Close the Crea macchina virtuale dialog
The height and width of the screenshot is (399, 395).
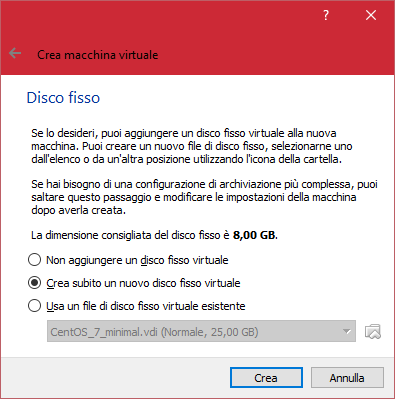tap(371, 15)
